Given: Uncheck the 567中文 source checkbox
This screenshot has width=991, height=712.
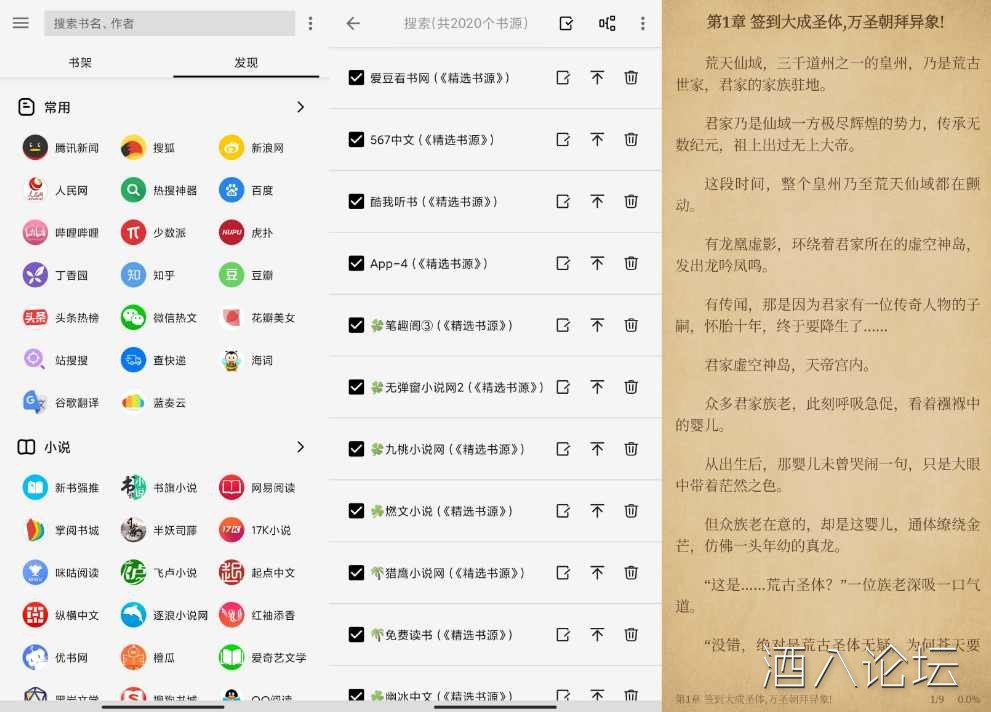Looking at the screenshot, I should point(356,140).
